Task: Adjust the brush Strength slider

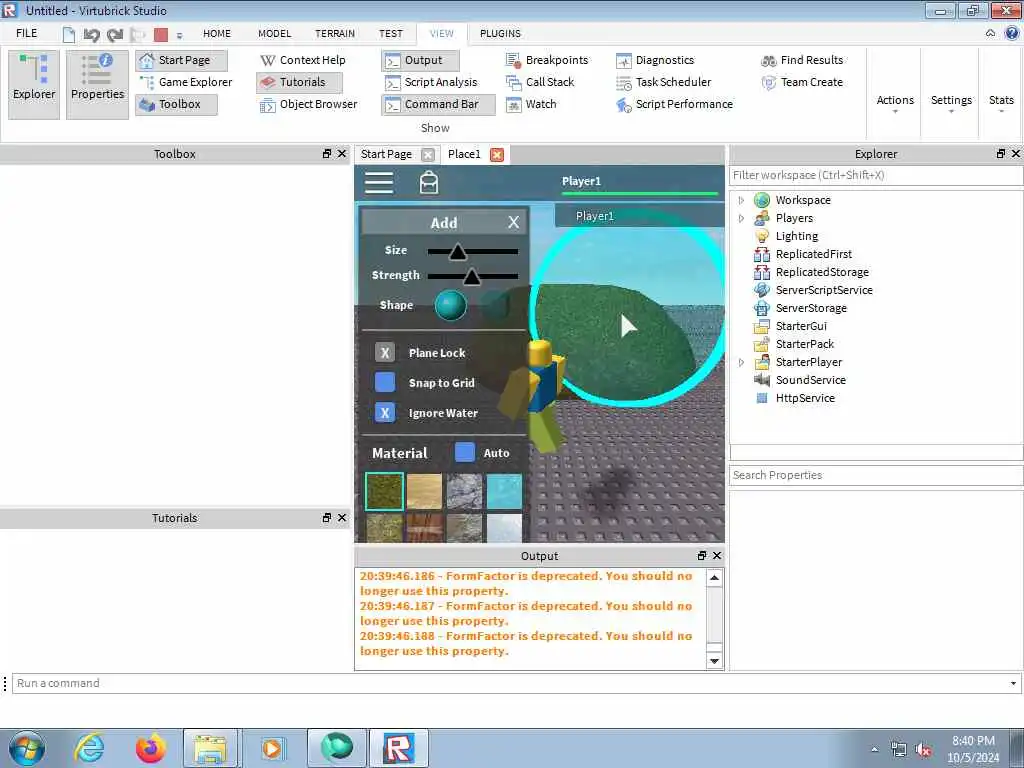Action: pyautogui.click(x=472, y=276)
